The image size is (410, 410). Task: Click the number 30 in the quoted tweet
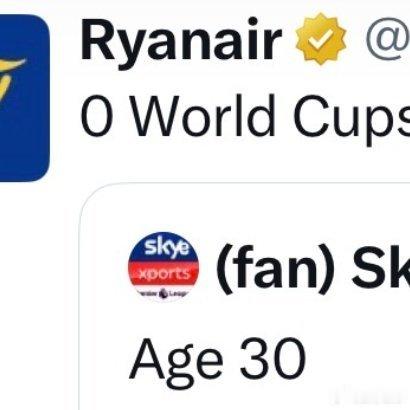273,359
